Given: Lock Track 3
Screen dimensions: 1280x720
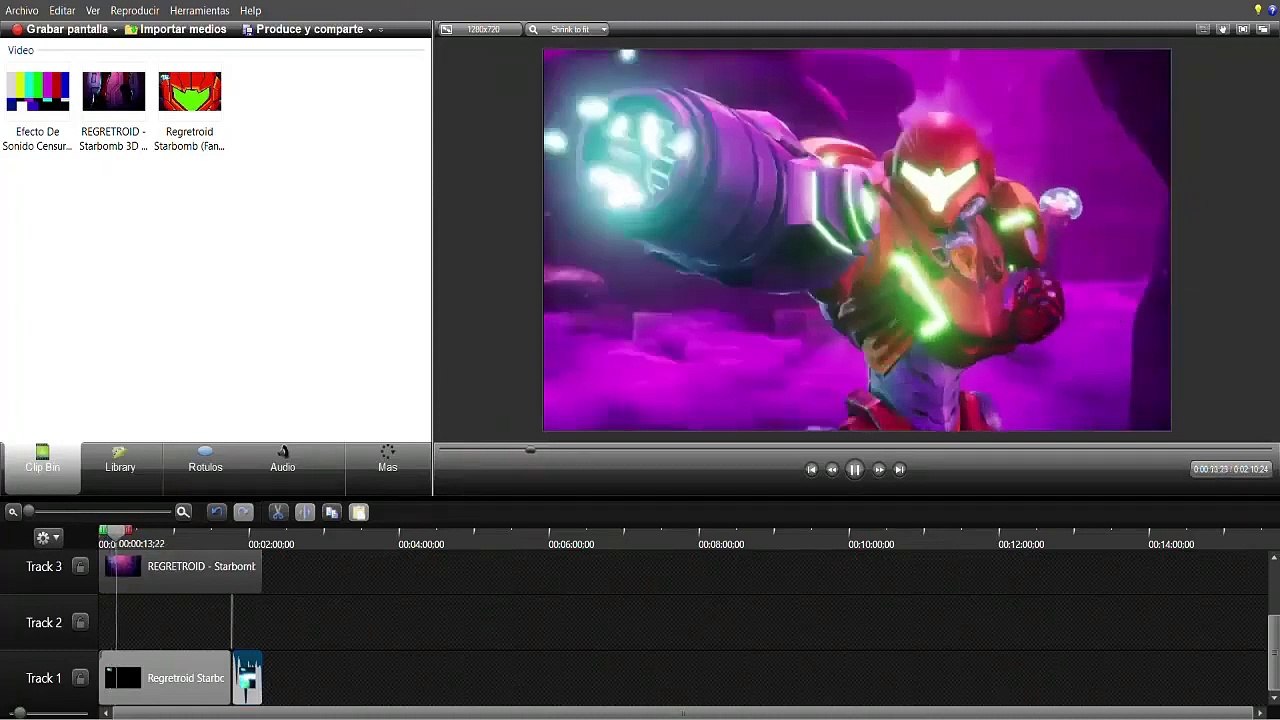Looking at the screenshot, I should pyautogui.click(x=81, y=567).
